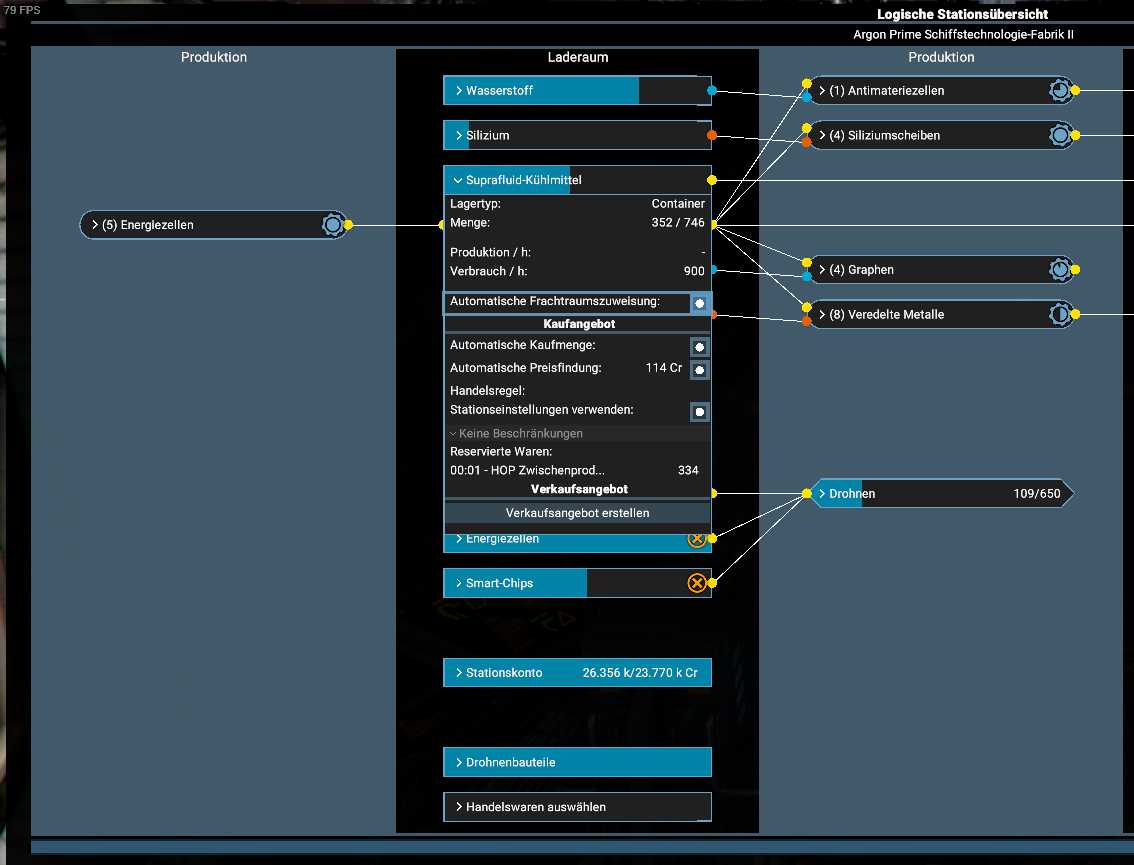
Task: Open the Keine Beschränkungen dropdown
Action: tap(577, 433)
